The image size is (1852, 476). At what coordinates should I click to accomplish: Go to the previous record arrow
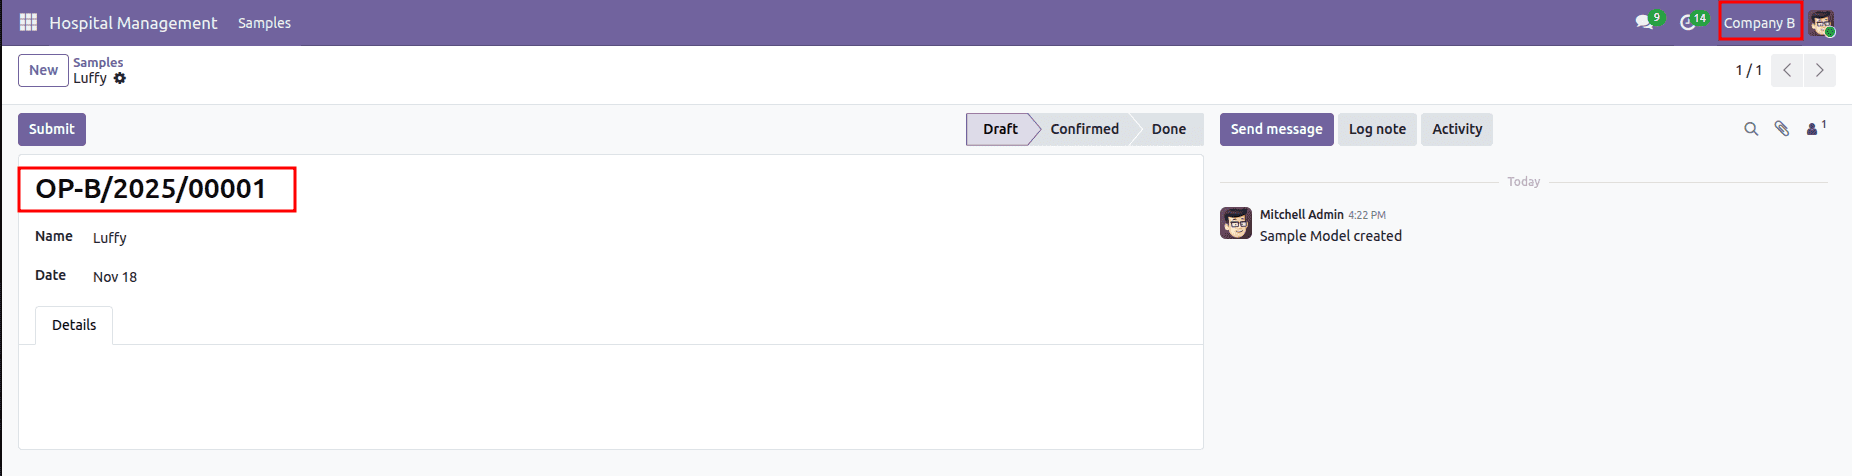coord(1787,70)
